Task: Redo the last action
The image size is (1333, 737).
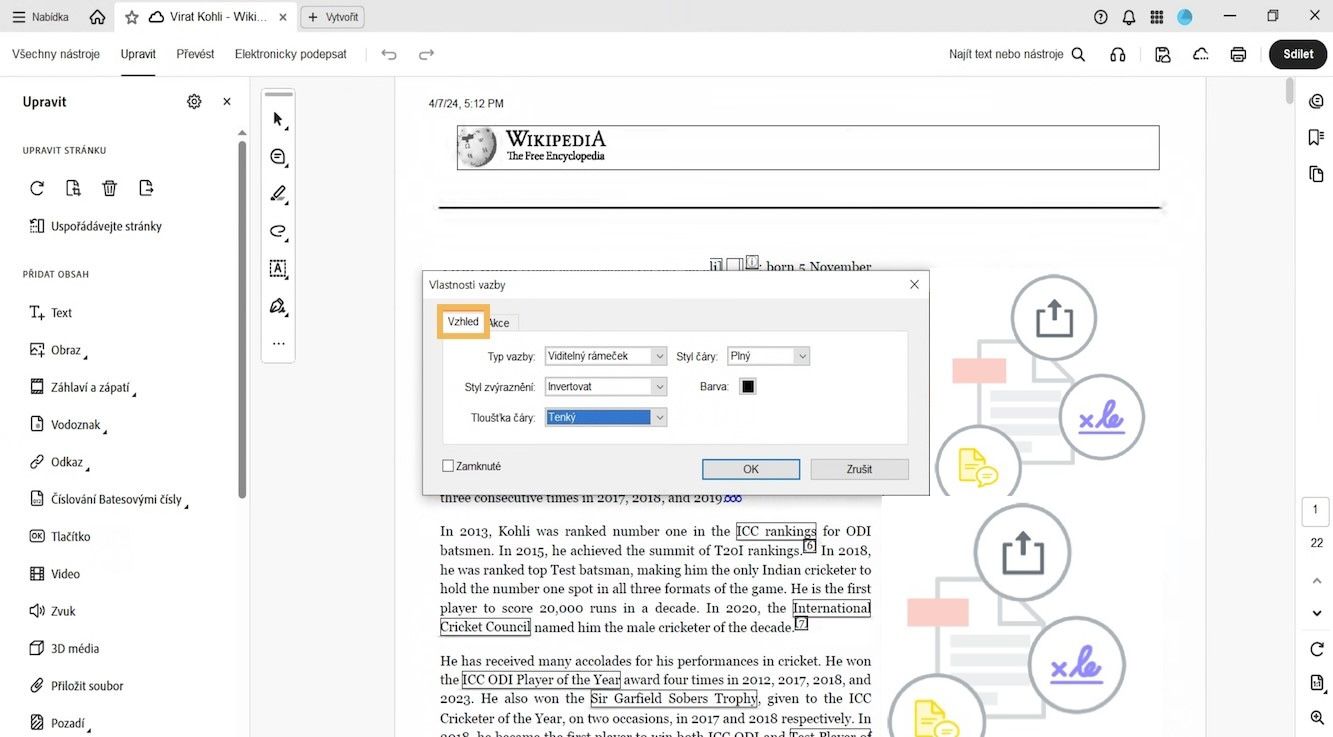Action: (x=427, y=55)
